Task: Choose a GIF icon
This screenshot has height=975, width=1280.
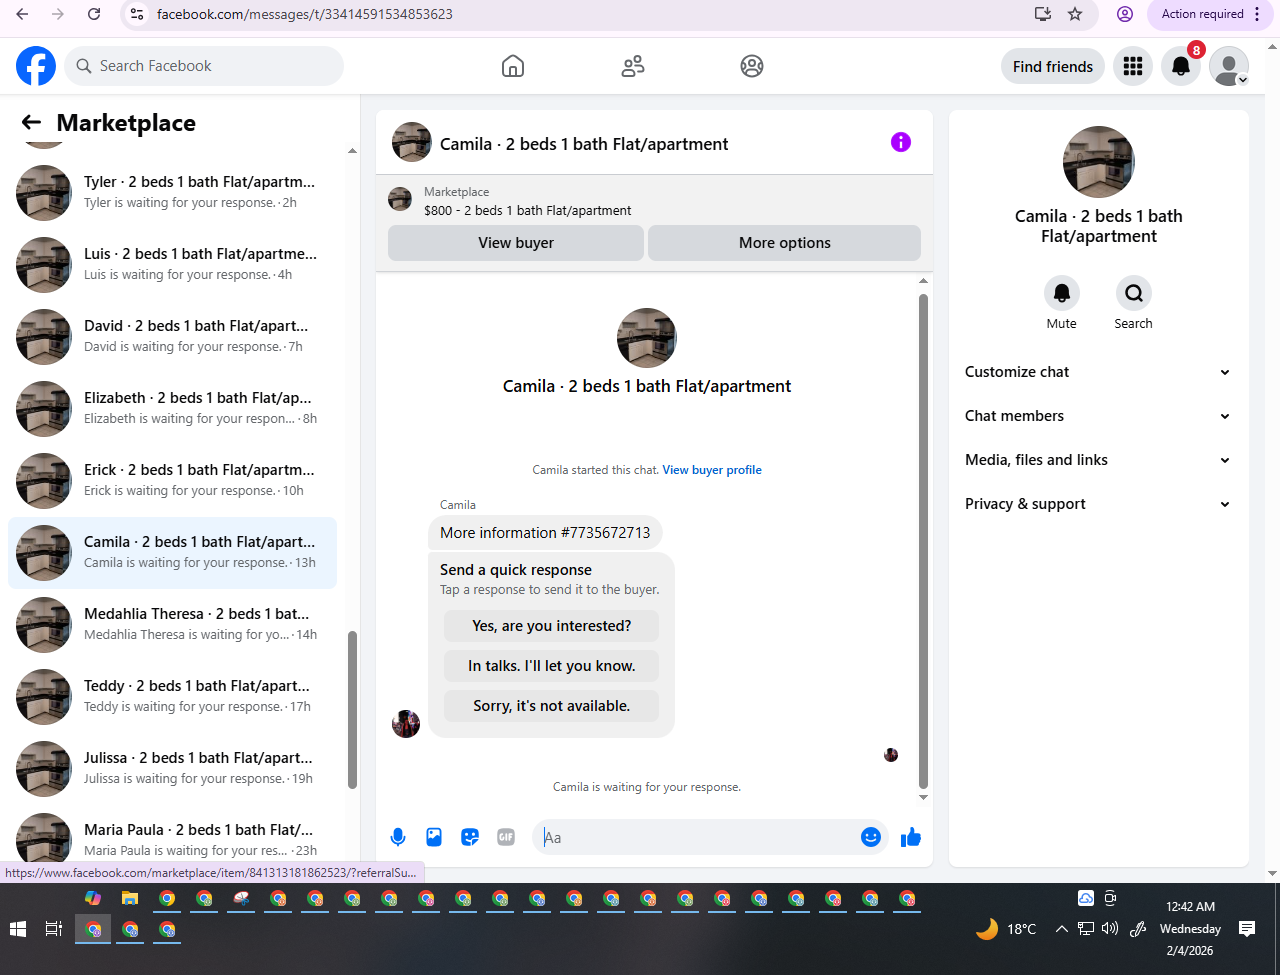Action: coord(506,837)
